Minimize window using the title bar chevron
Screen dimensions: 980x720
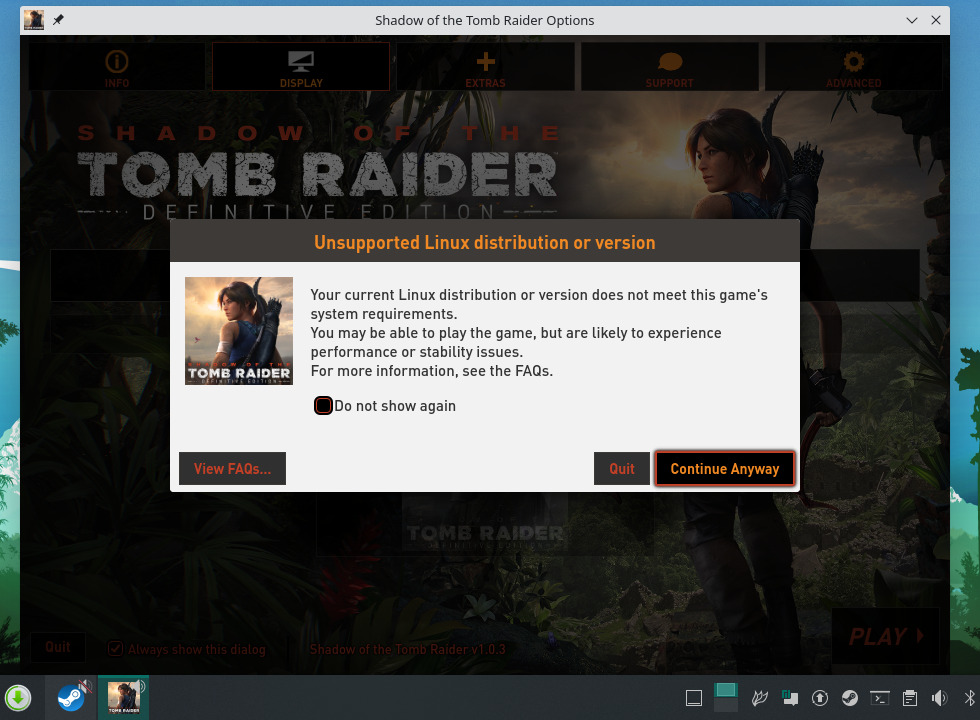[912, 20]
